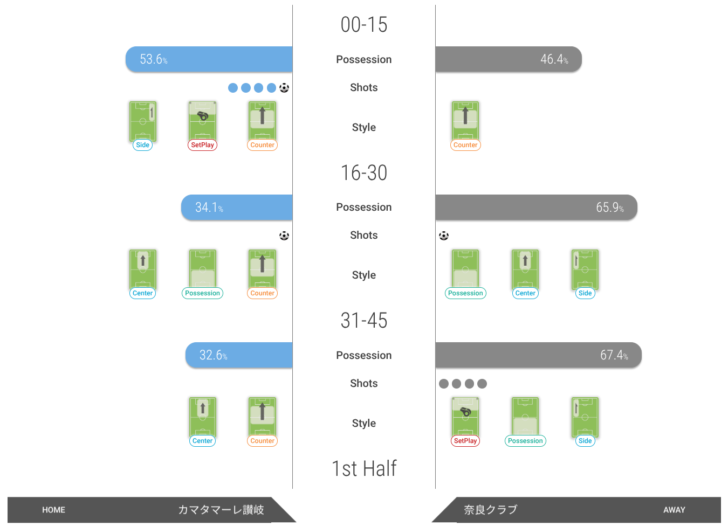
Task: Click away Center pitch icon in 16-30
Action: click(x=525, y=268)
